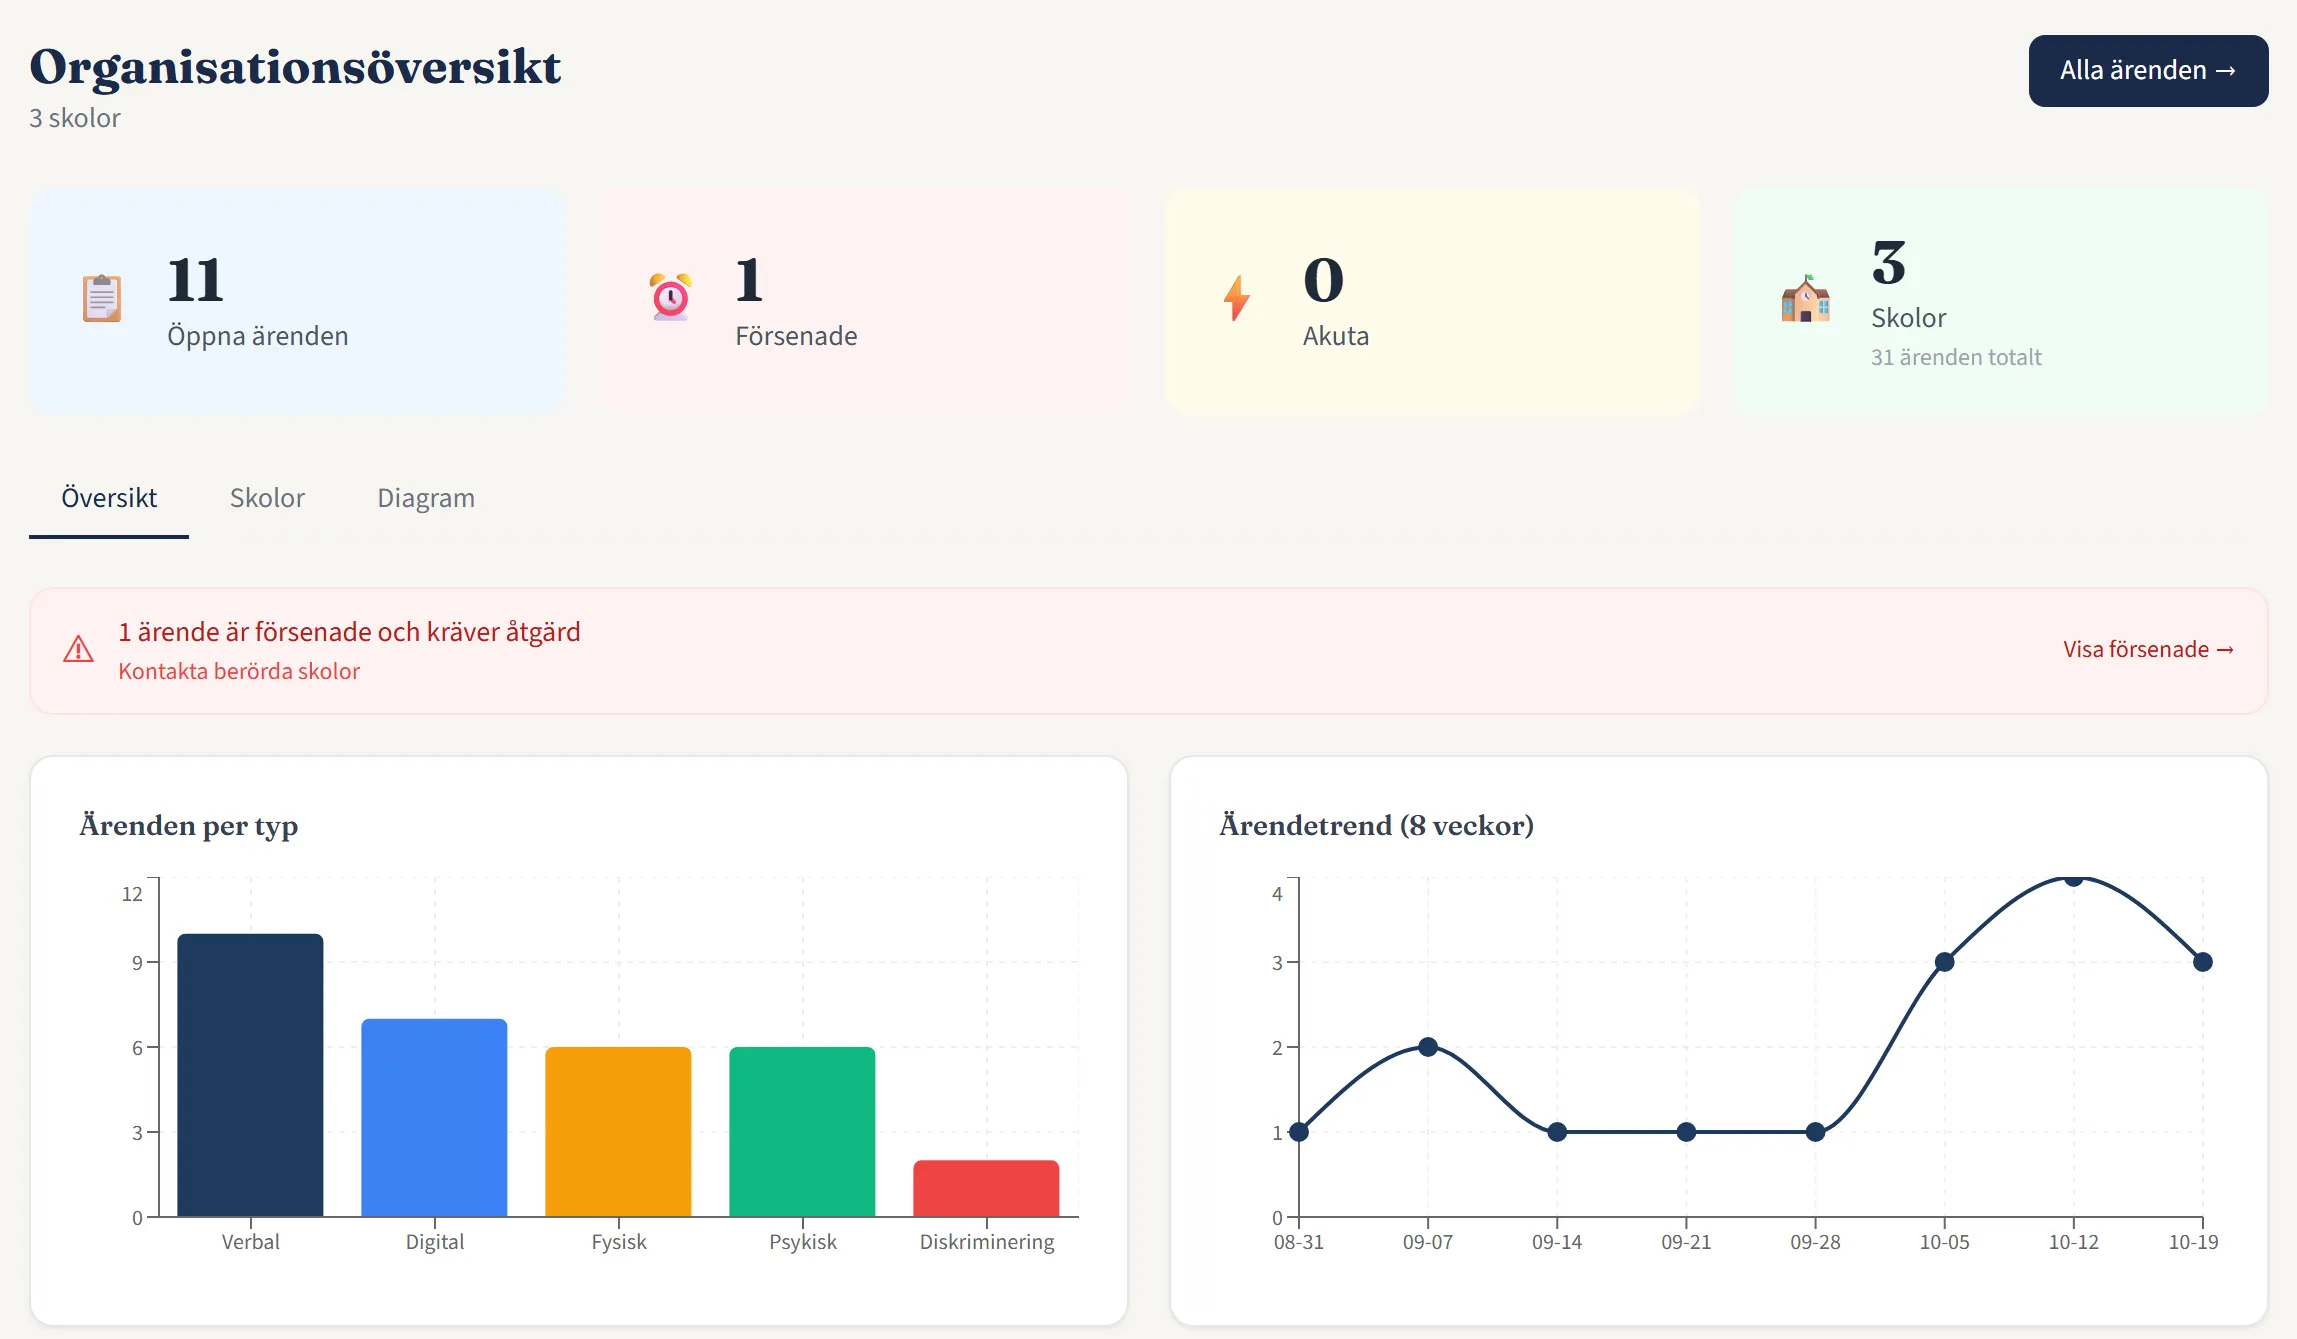Click the trend data point at 09-28
This screenshot has width=2297, height=1339.
1816,1132
